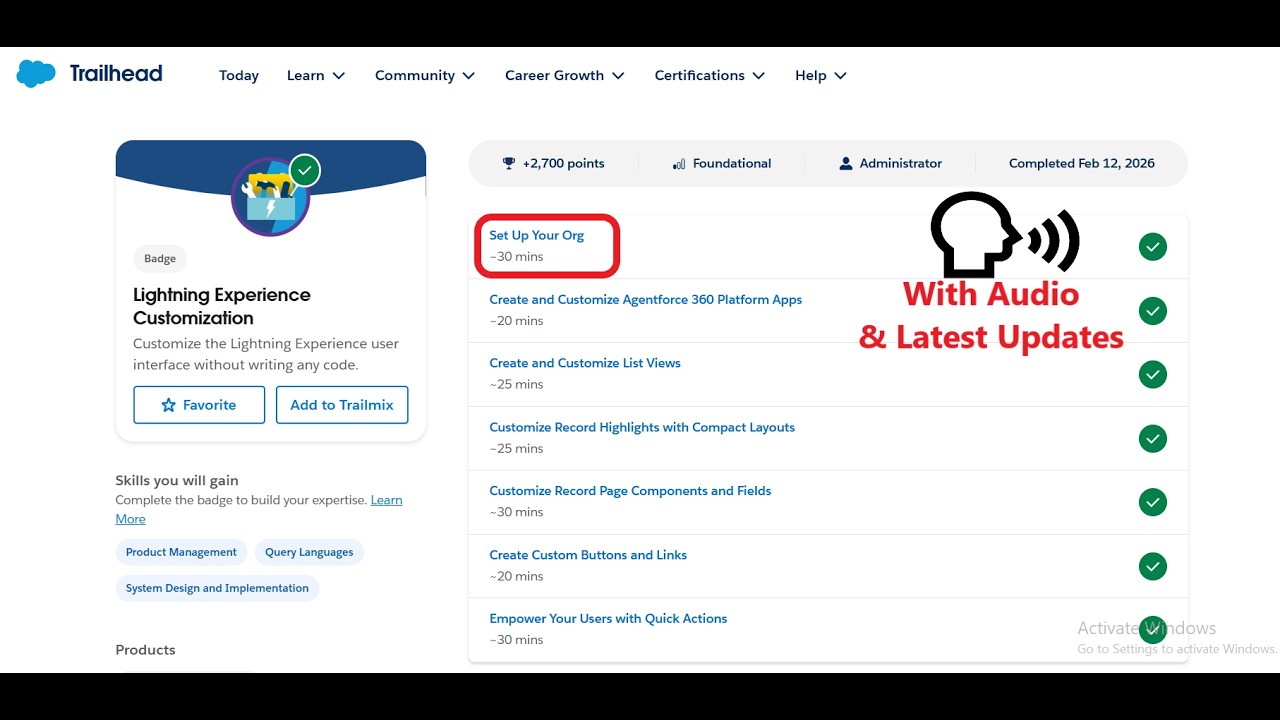
Task: Select System Design and Implementation tag
Action: (217, 588)
